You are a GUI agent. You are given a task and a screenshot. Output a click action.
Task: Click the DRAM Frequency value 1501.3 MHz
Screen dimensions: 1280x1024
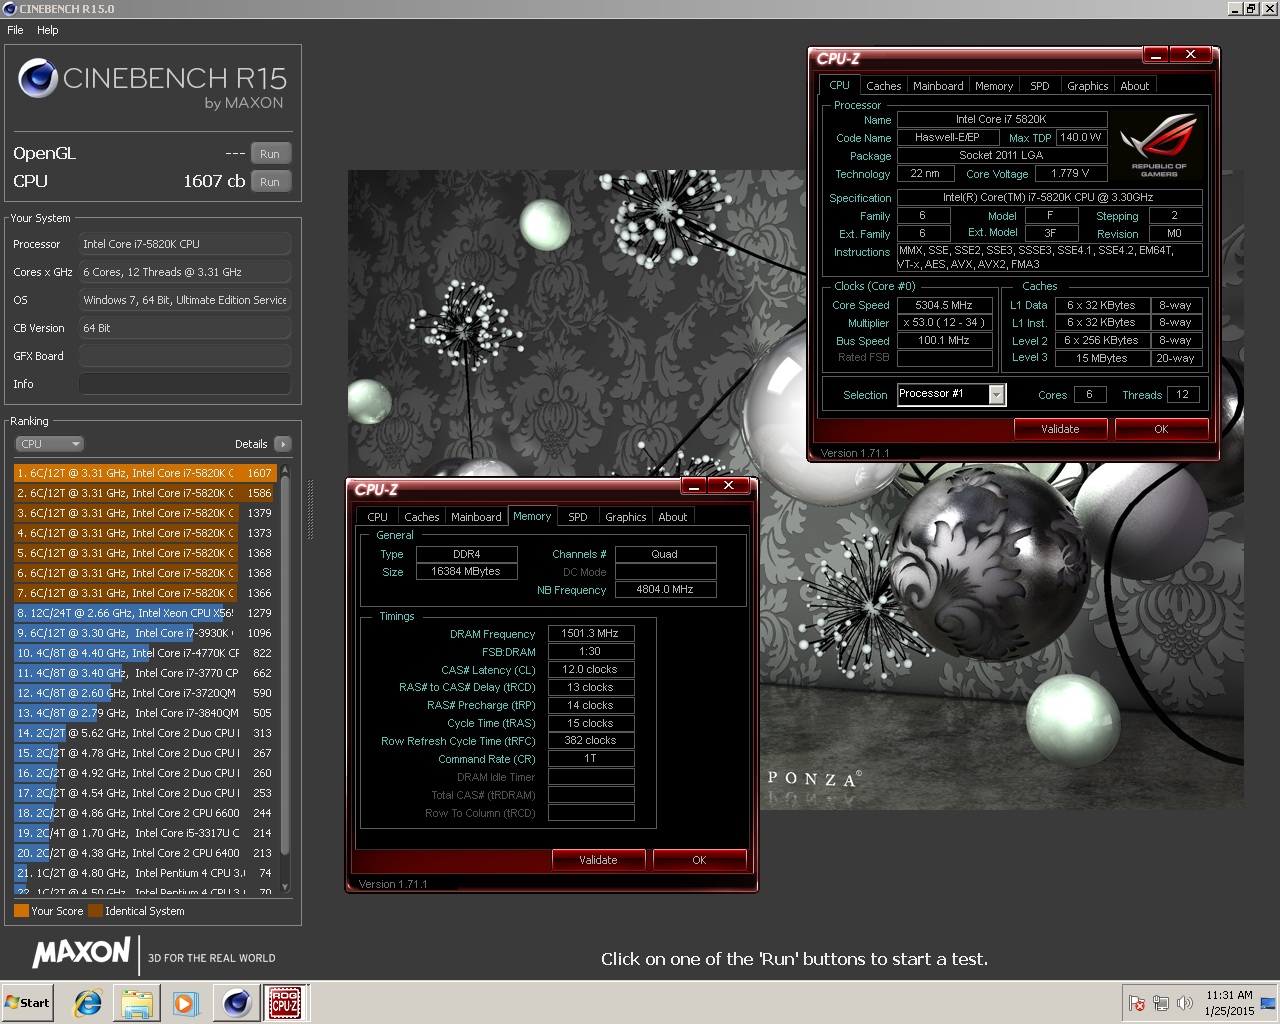pos(590,633)
